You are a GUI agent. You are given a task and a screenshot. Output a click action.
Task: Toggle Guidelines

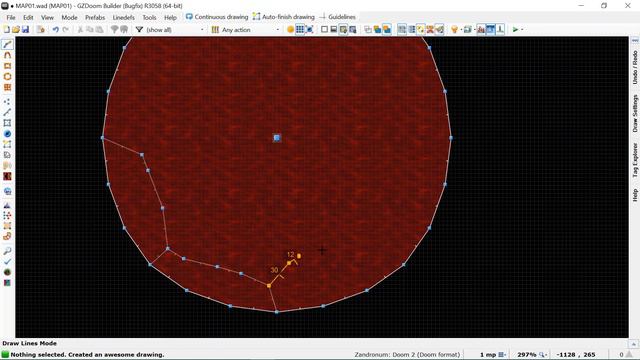pyautogui.click(x=337, y=17)
